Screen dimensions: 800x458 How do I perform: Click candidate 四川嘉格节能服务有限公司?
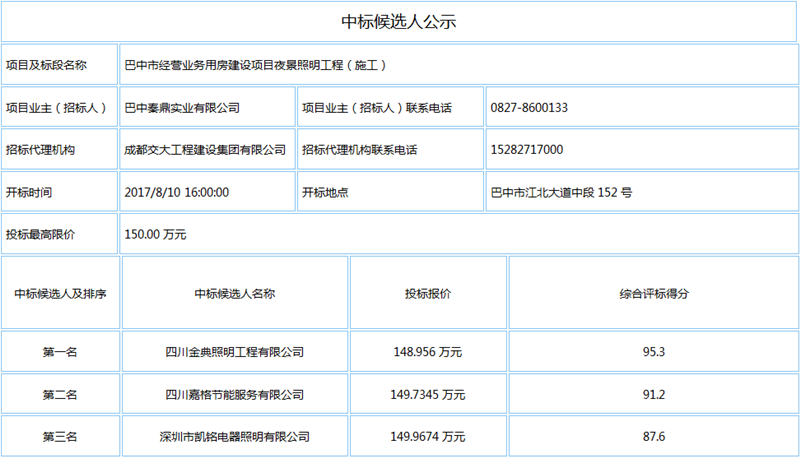235,394
